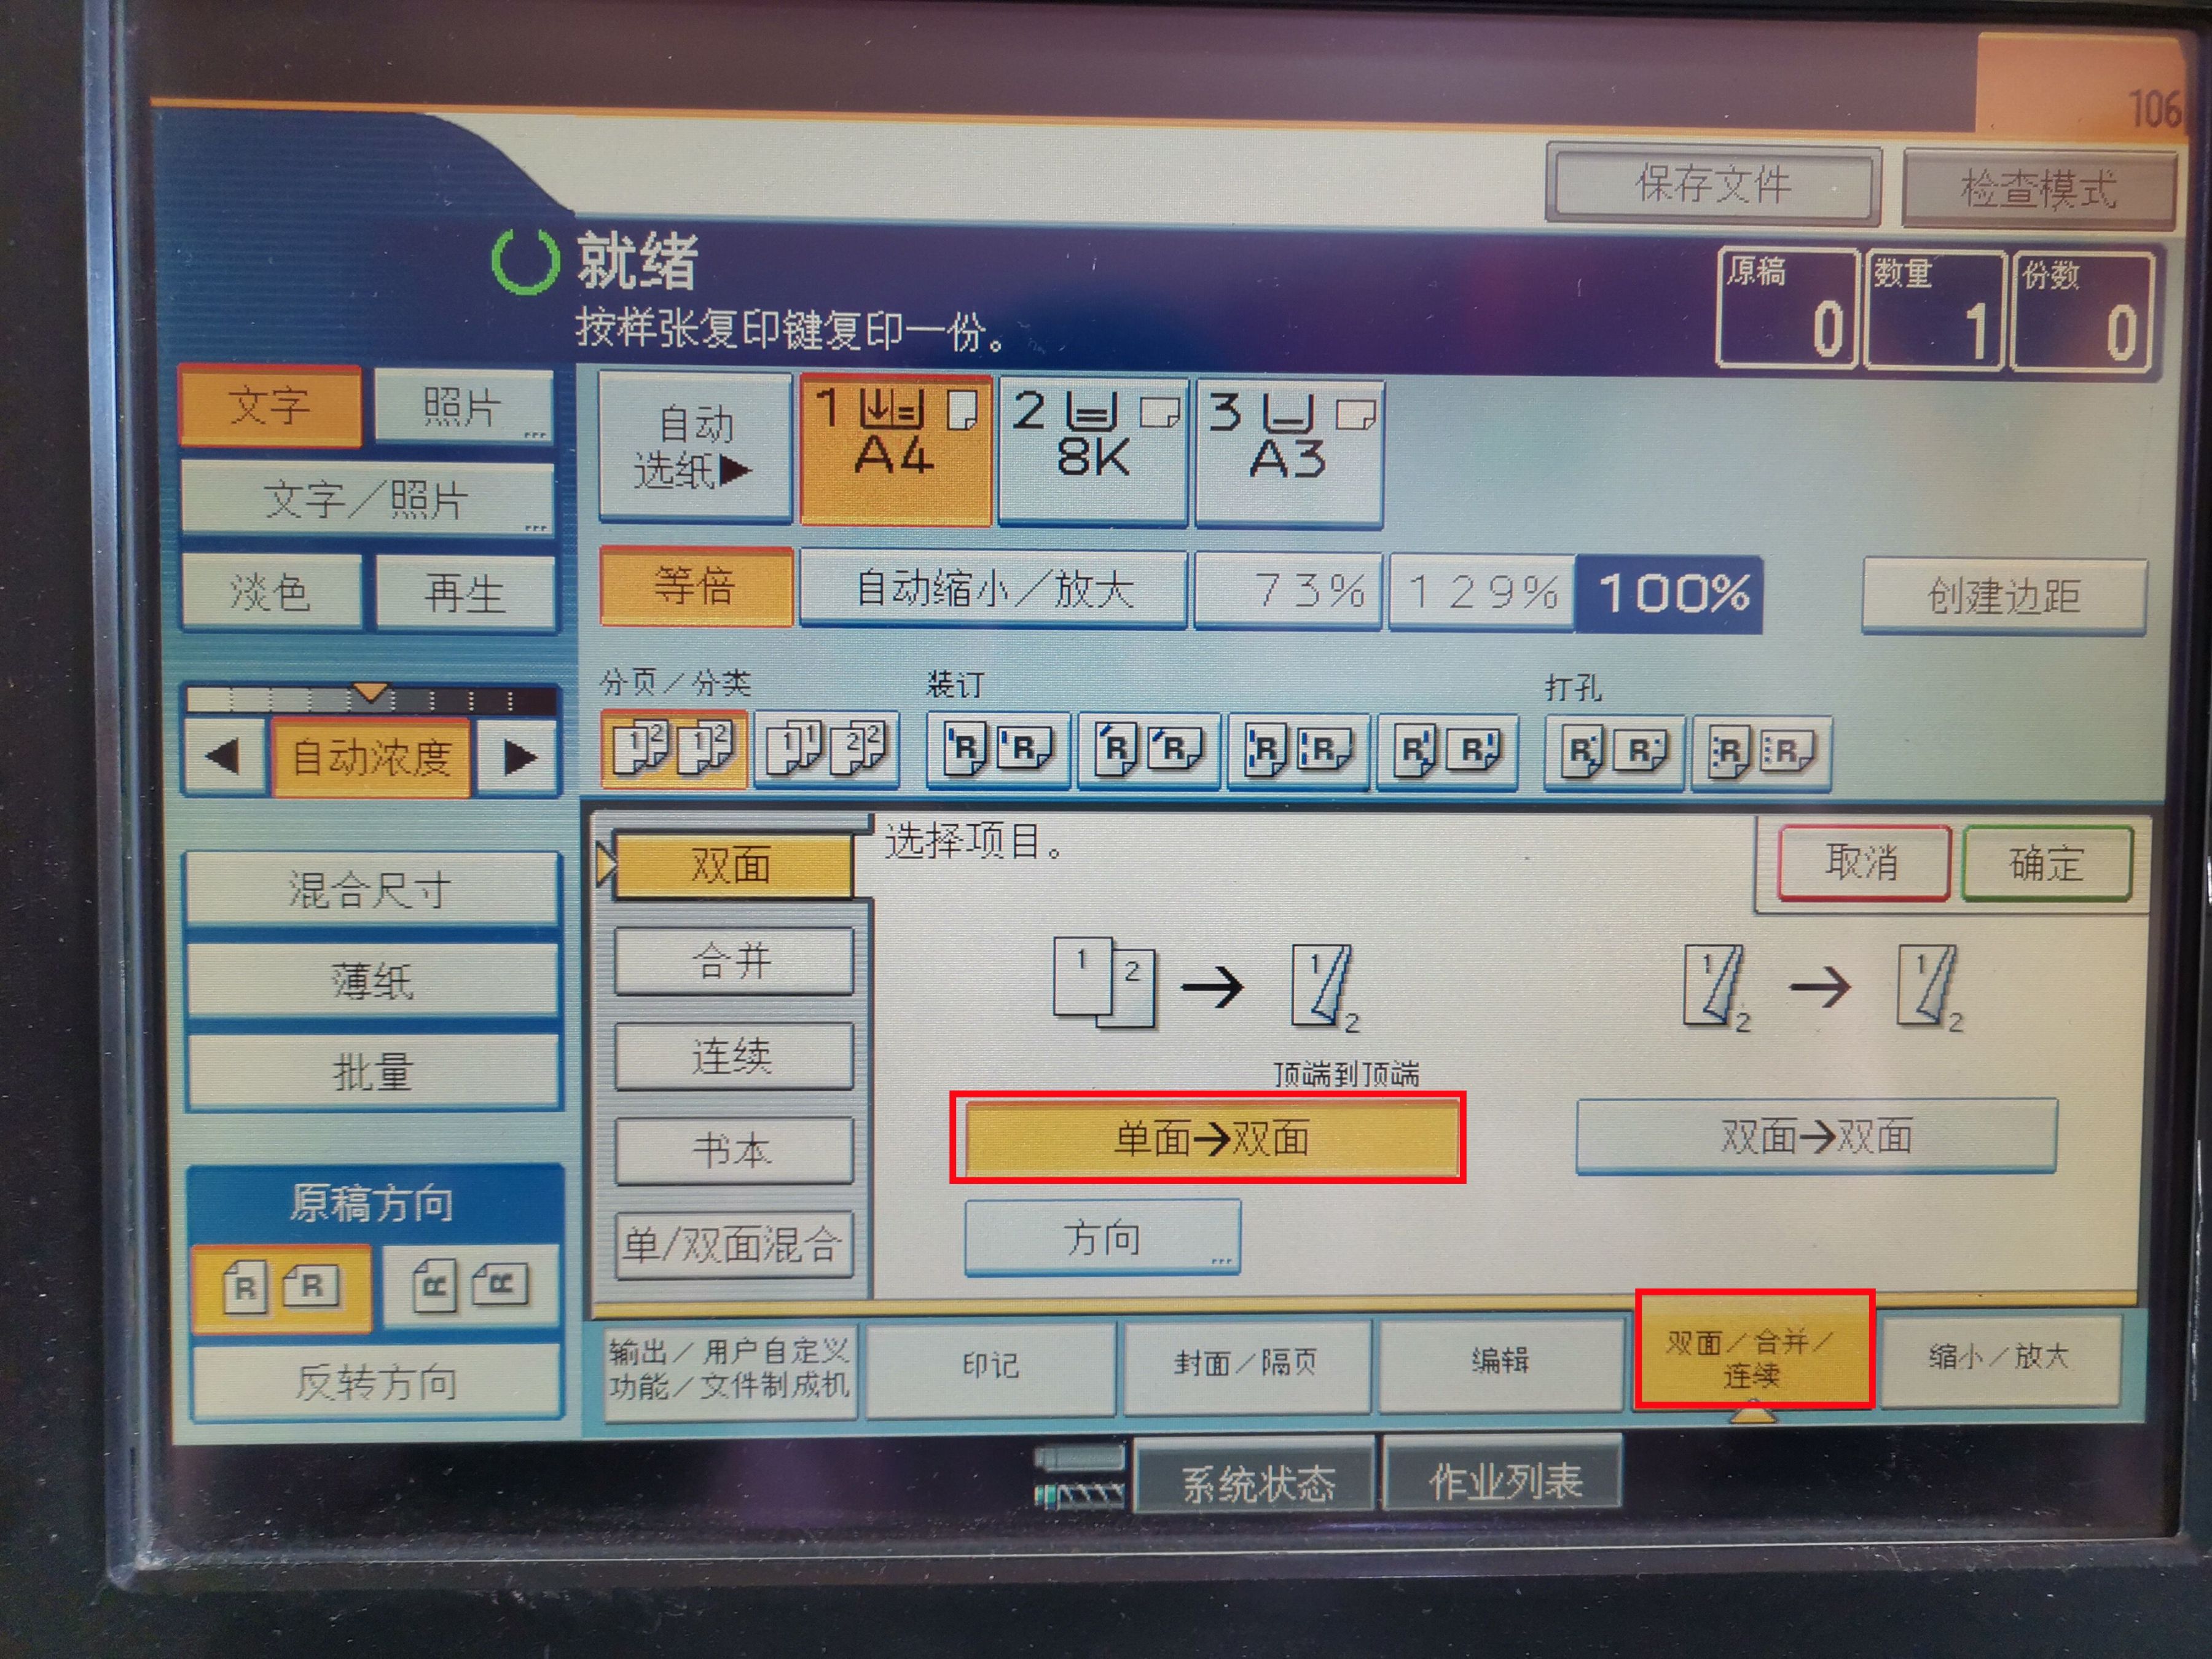This screenshot has width=2212, height=1659.
Task: Toggle 文字 original type on
Action: (x=270, y=406)
